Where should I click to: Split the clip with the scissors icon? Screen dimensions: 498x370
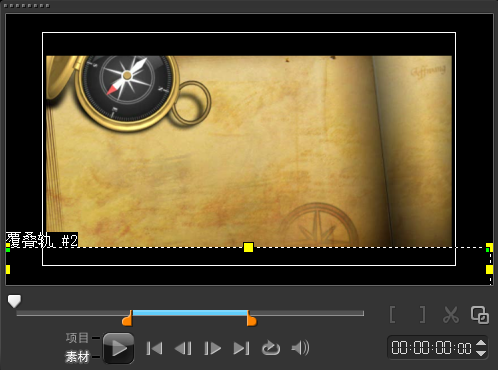point(451,314)
